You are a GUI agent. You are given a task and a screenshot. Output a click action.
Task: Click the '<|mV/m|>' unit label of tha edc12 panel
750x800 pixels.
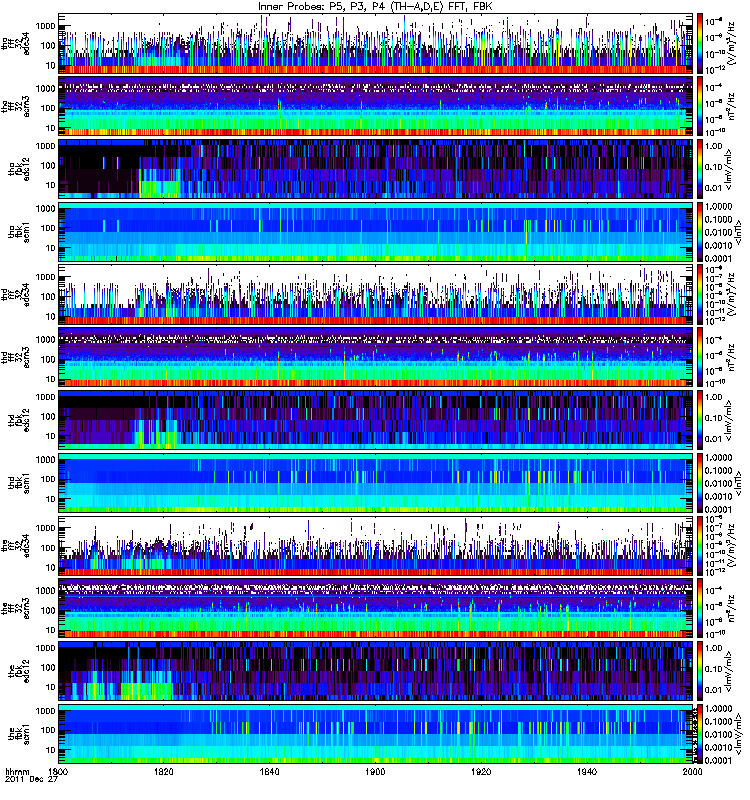(729, 169)
